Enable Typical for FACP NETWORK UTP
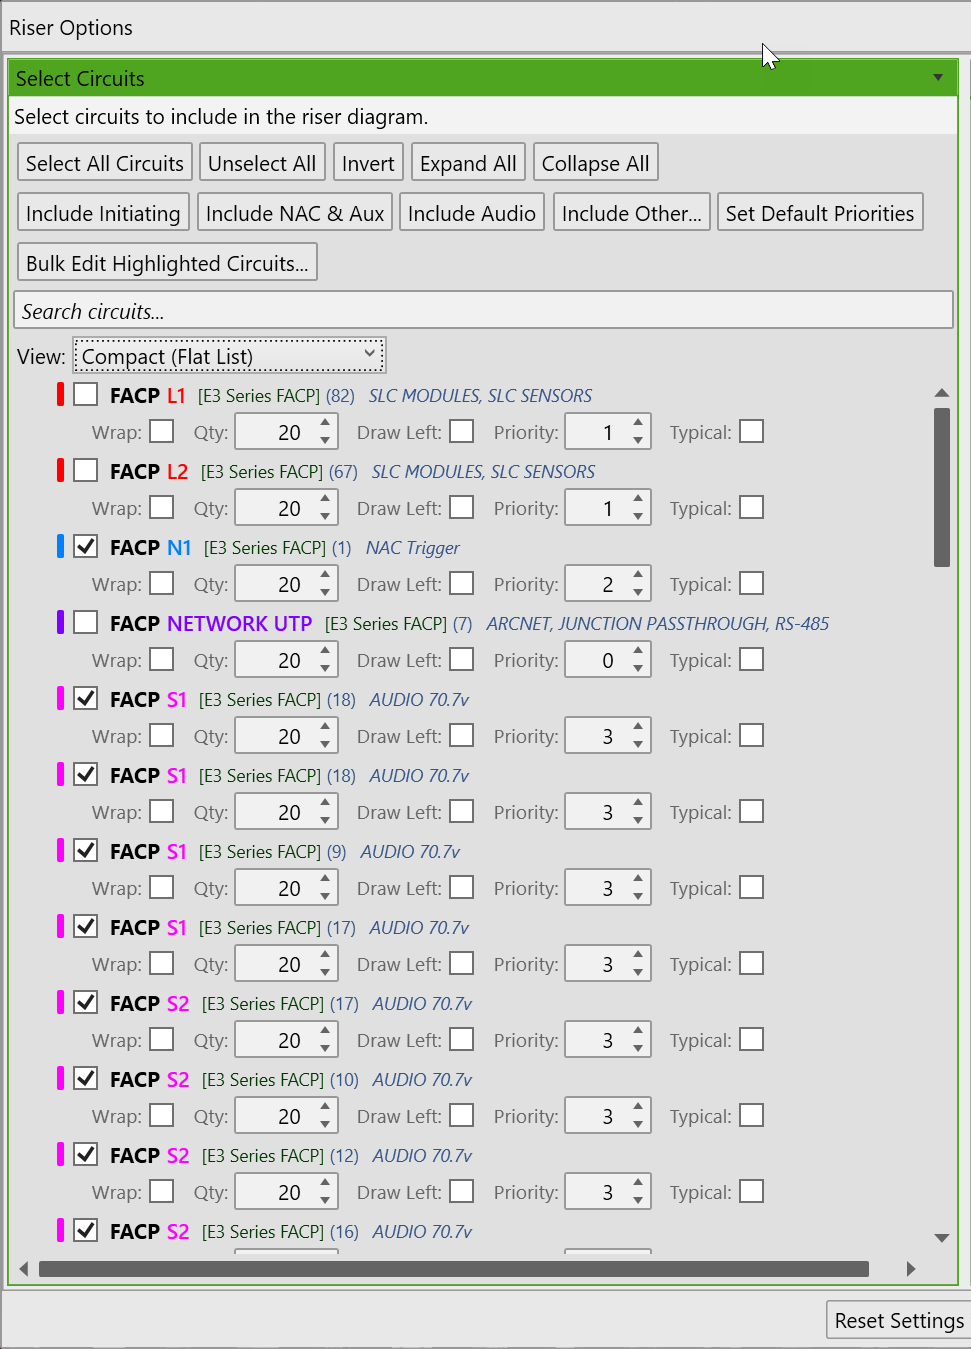The width and height of the screenshot is (971, 1349). tap(752, 659)
